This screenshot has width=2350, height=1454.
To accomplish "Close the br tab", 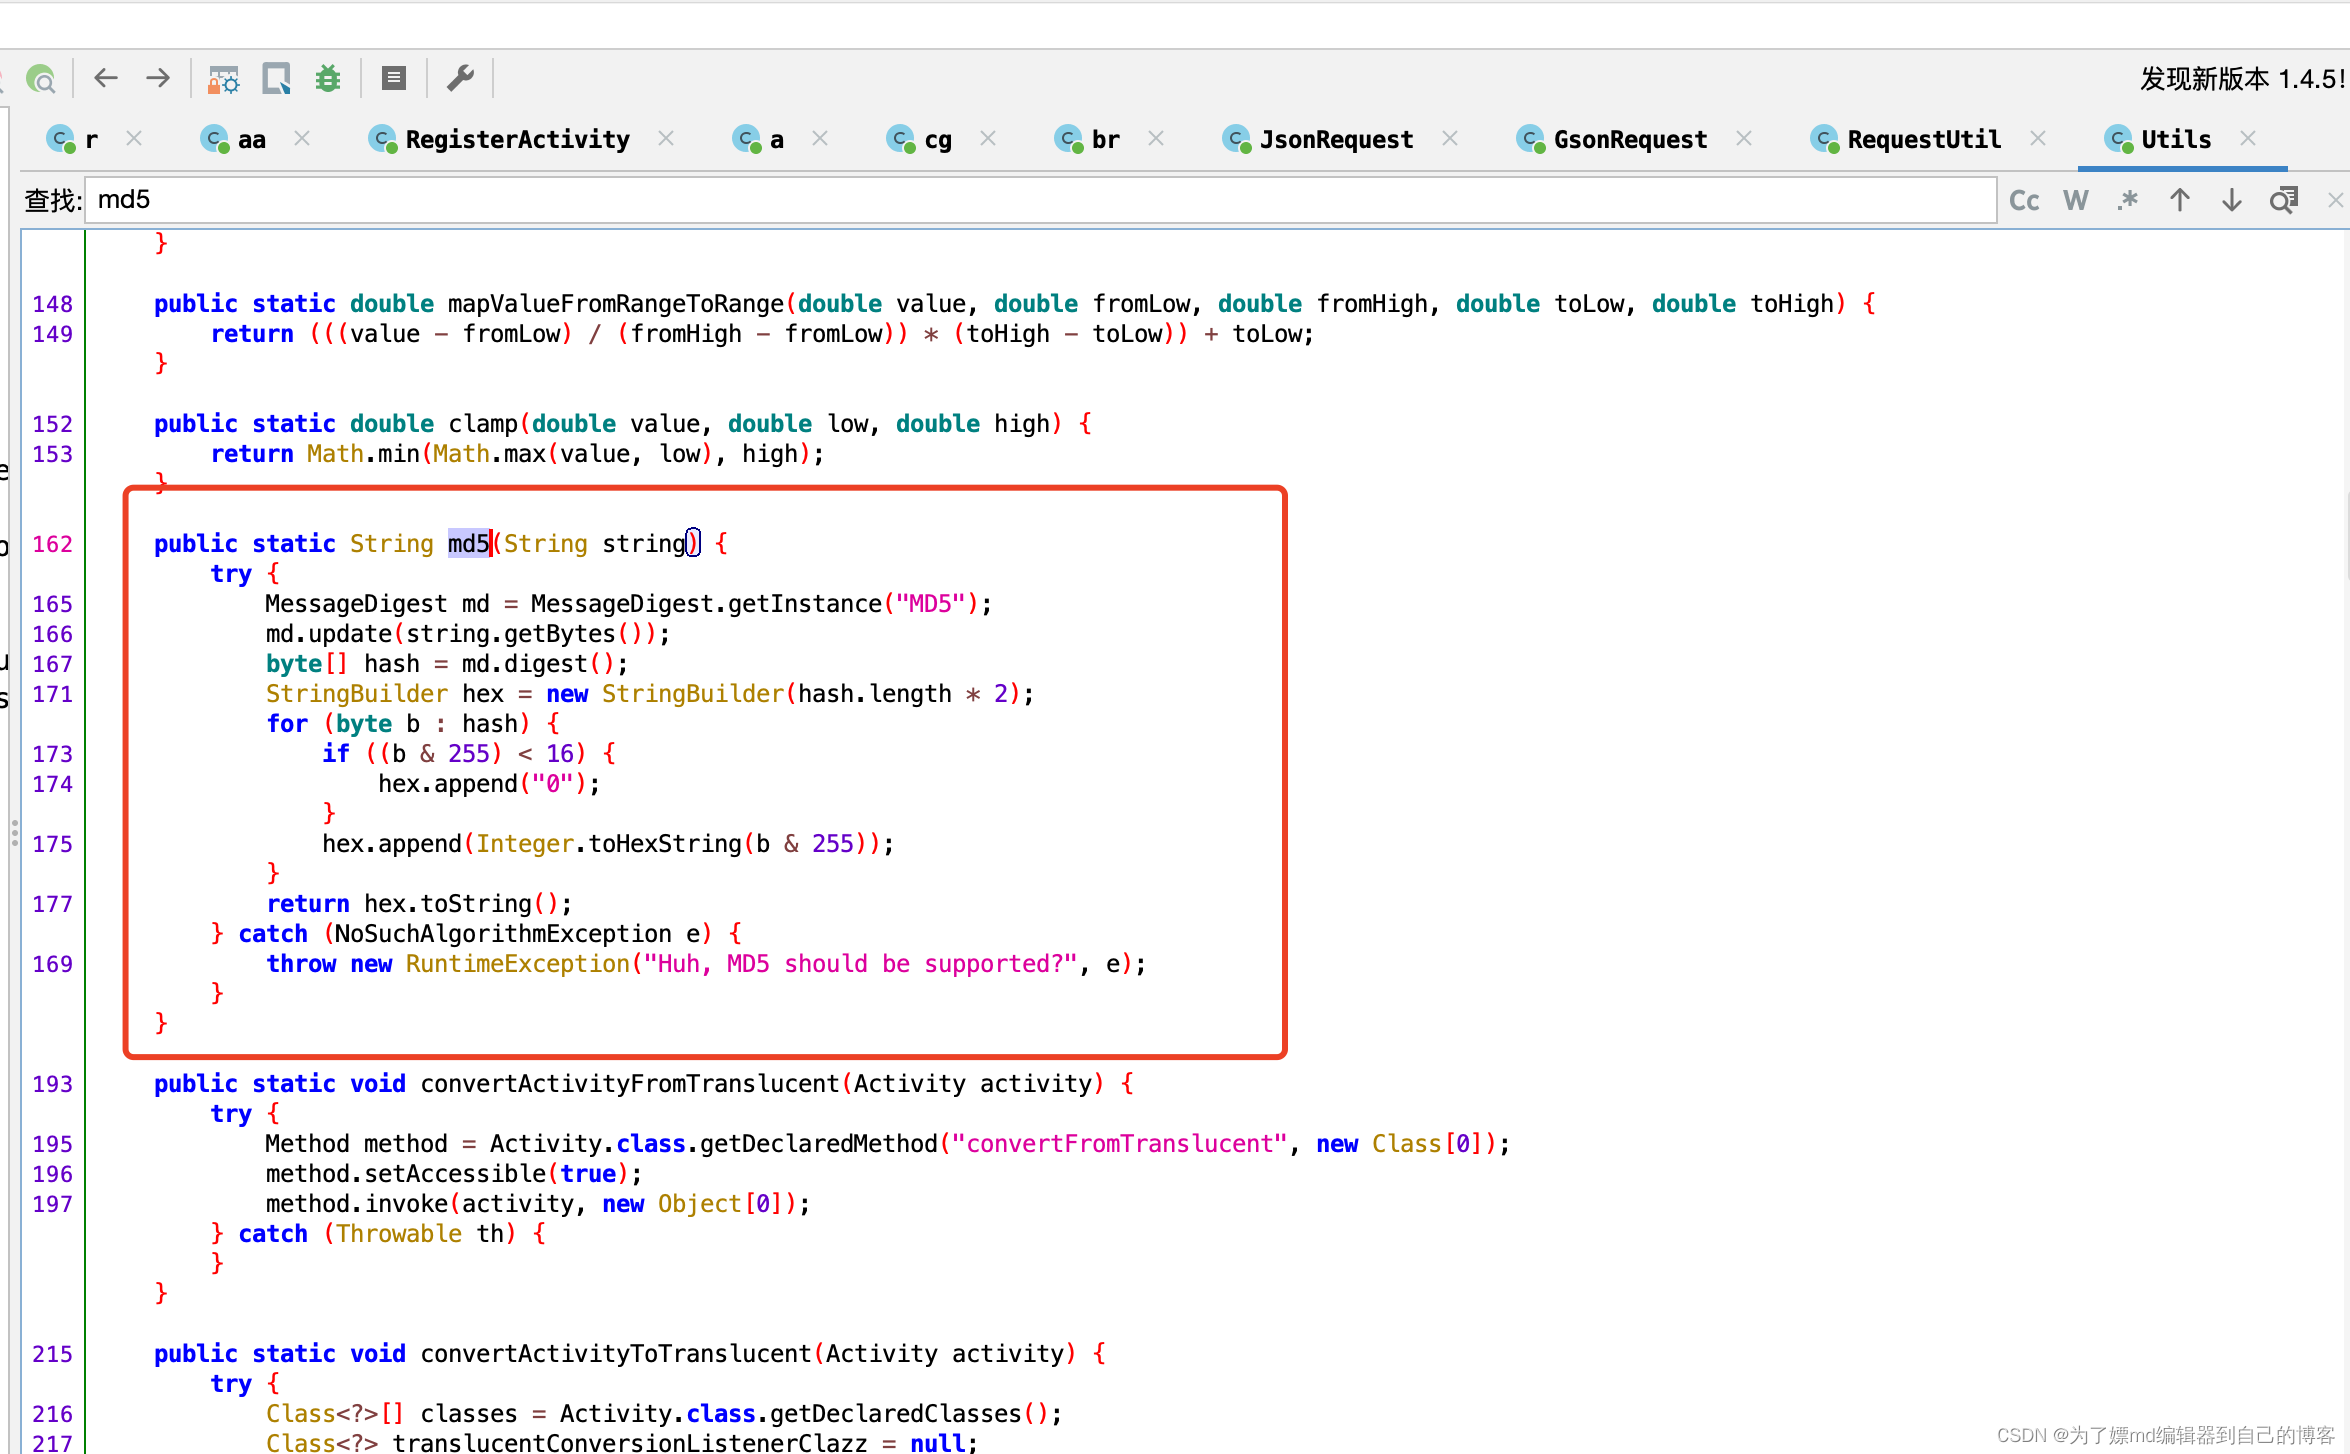I will (x=1156, y=138).
